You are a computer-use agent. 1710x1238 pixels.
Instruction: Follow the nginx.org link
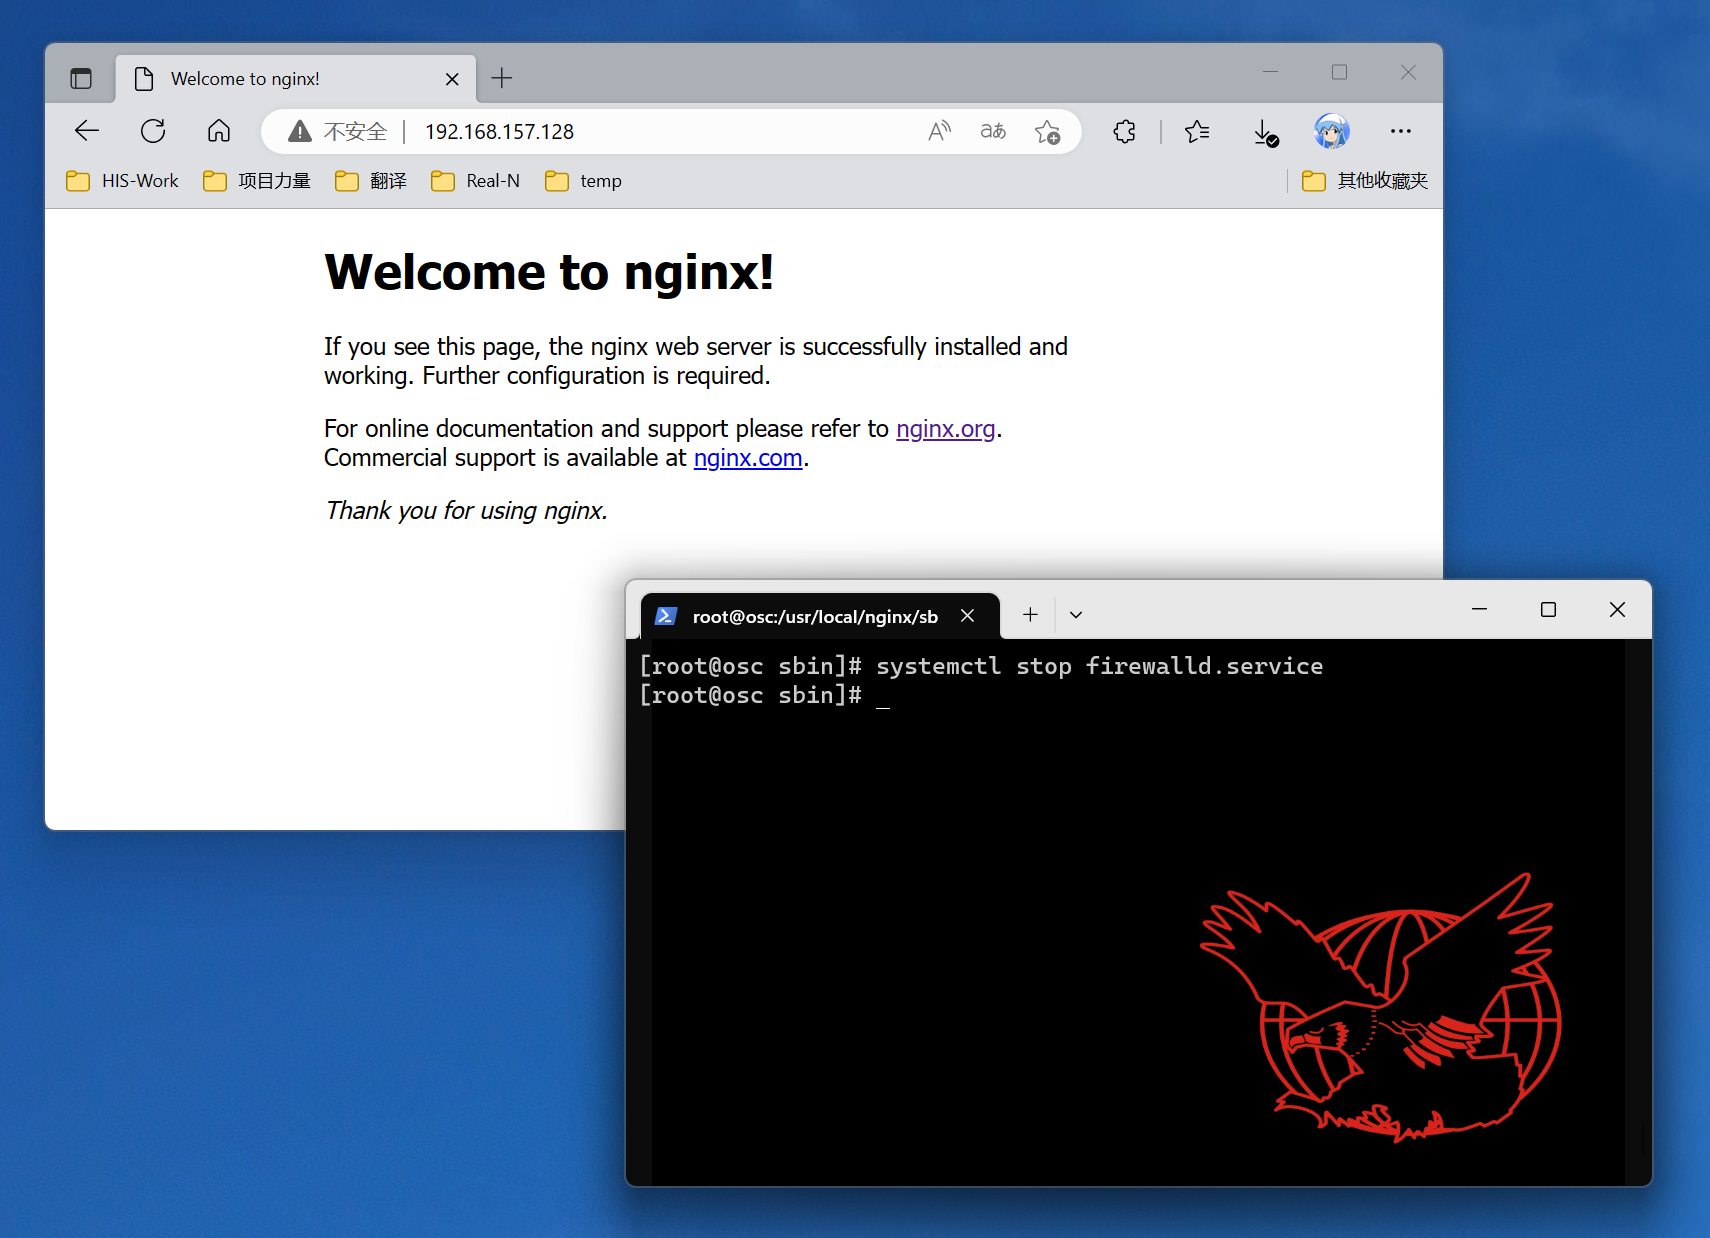(946, 429)
